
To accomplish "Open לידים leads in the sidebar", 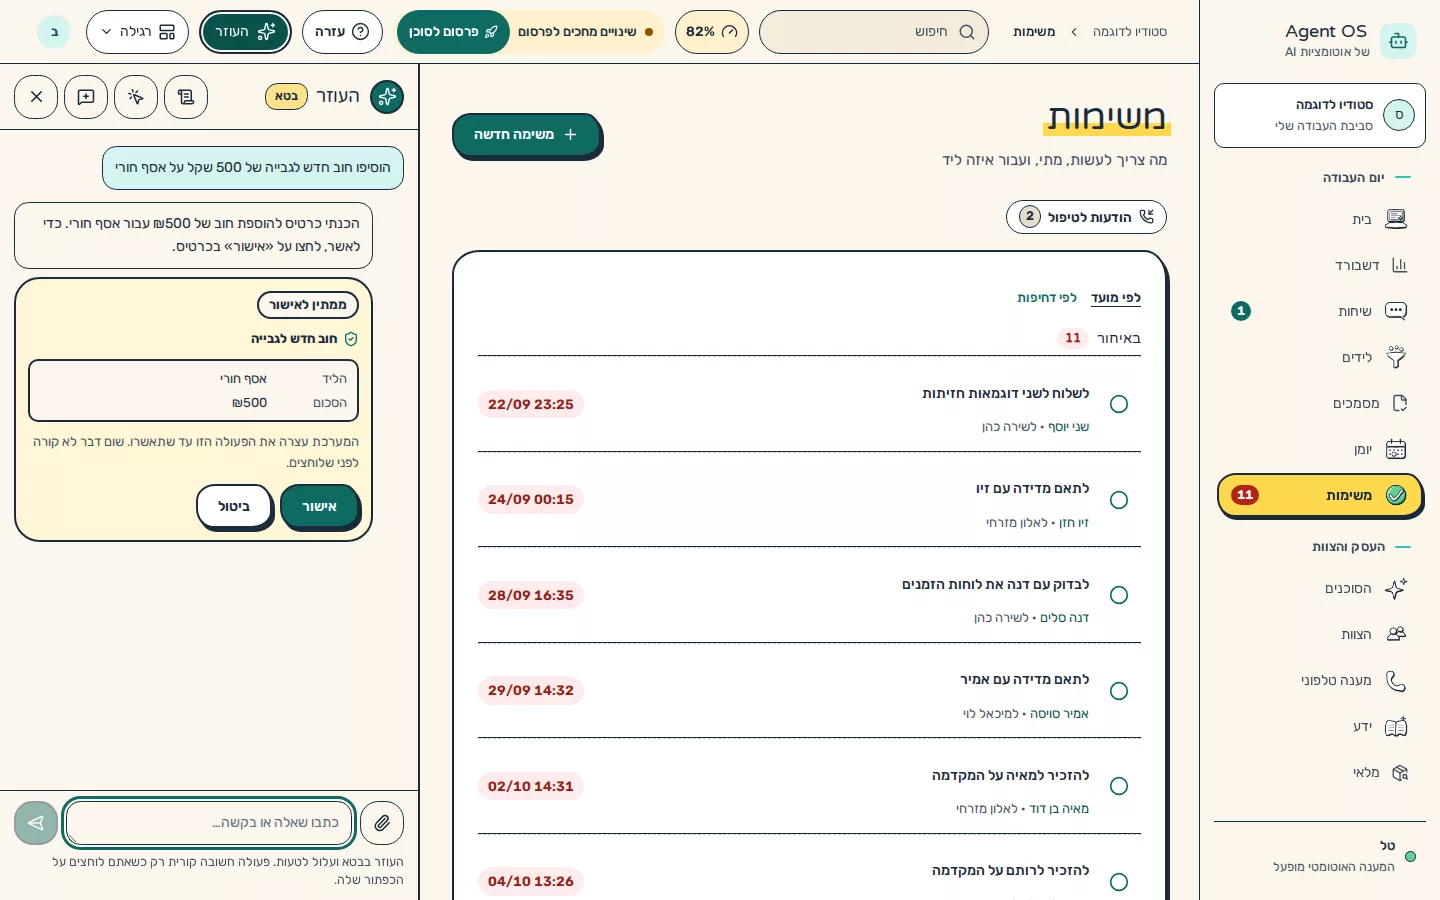I will [1320, 357].
